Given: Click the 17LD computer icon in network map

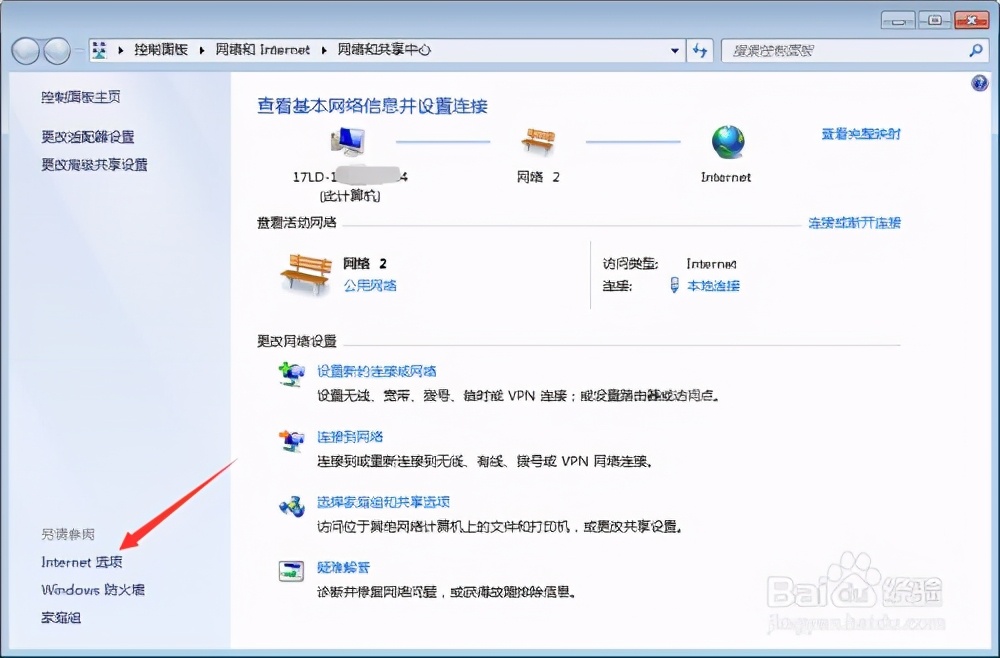Looking at the screenshot, I should click(350, 142).
